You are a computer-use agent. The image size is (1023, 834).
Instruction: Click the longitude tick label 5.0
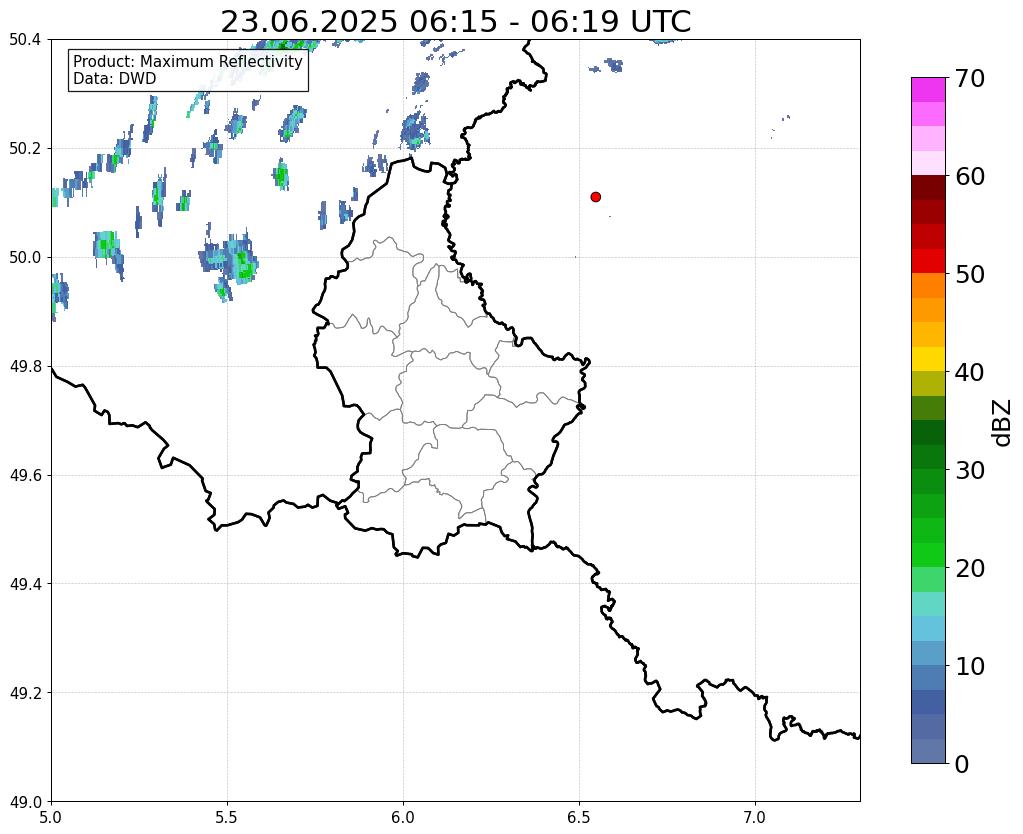(x=51, y=817)
